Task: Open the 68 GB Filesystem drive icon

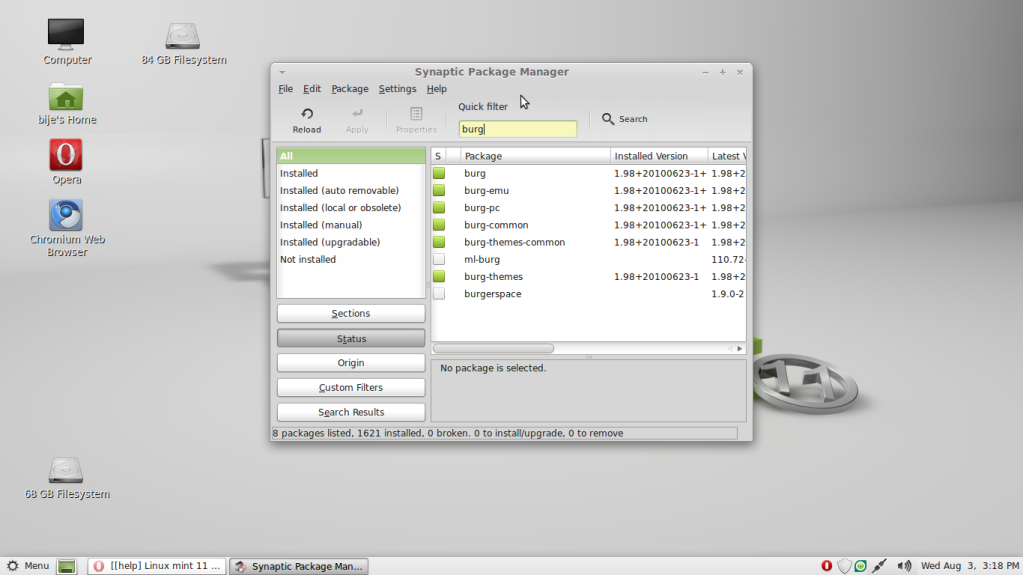Action: pos(66,470)
